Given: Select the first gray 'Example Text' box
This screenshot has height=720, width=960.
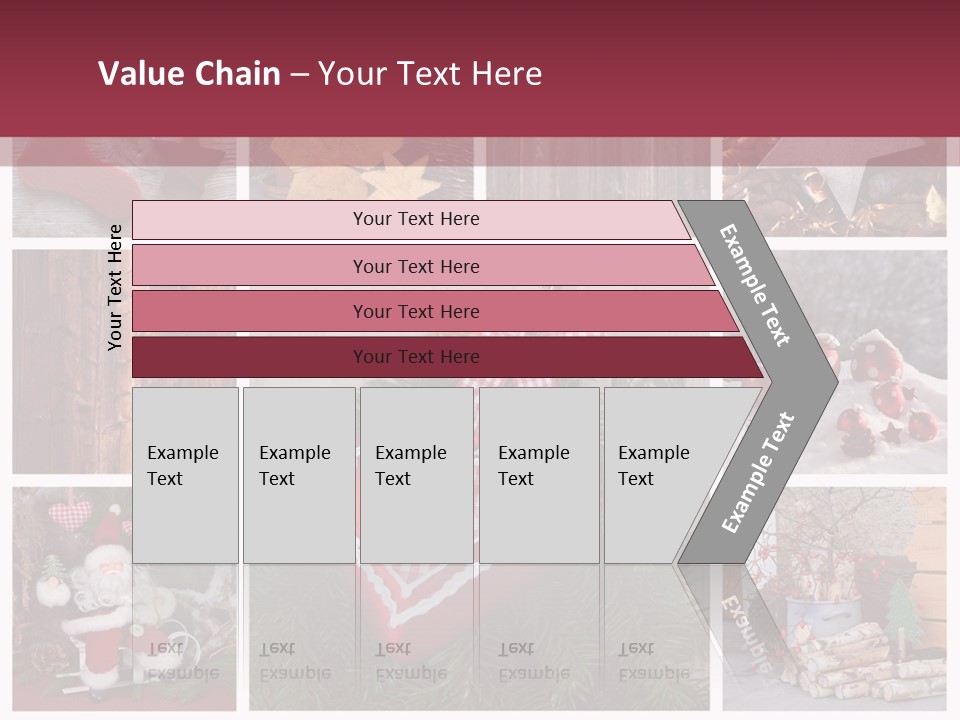Looking at the screenshot, I should 185,475.
